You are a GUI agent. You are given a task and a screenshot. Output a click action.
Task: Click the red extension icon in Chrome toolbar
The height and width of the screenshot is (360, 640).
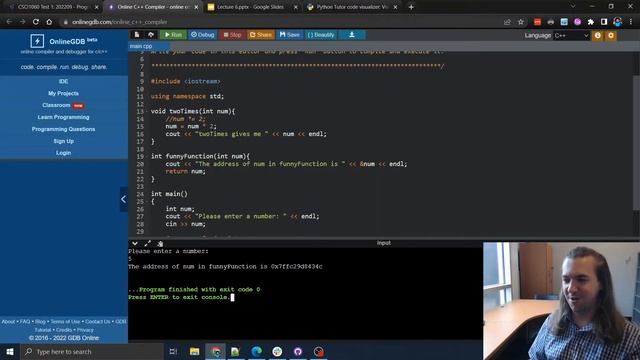pos(537,22)
